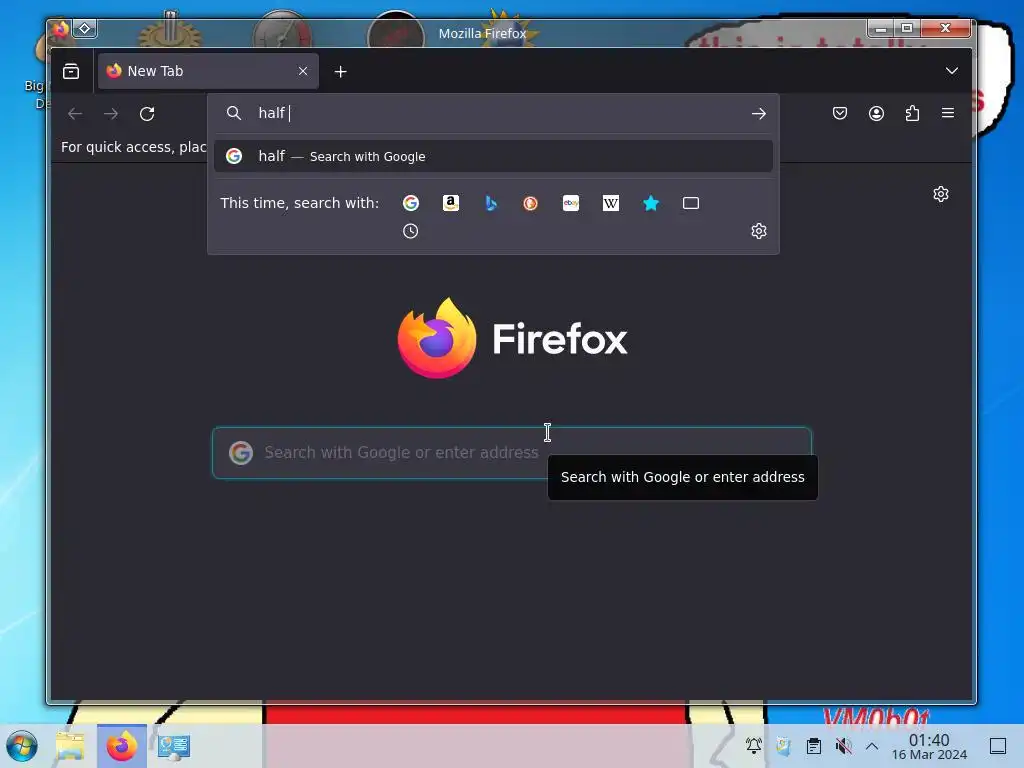This screenshot has width=1024, height=768.
Task: Open search settings gear in dropdown
Action: tap(758, 231)
